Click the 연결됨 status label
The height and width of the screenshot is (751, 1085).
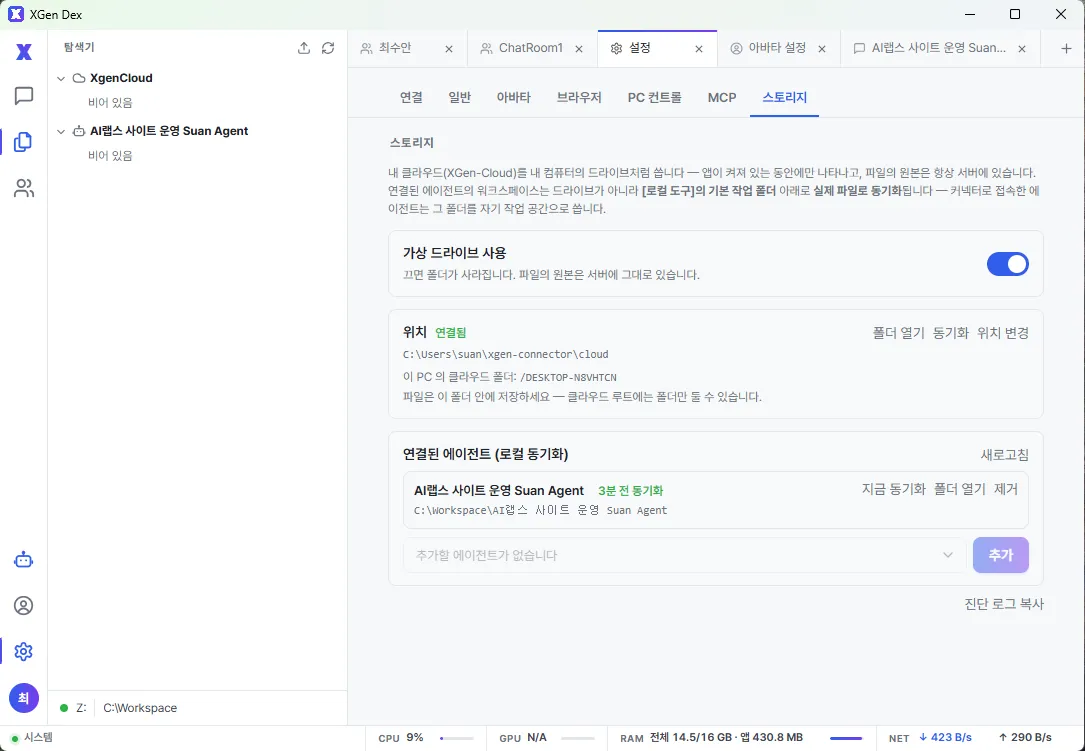[x=450, y=333]
